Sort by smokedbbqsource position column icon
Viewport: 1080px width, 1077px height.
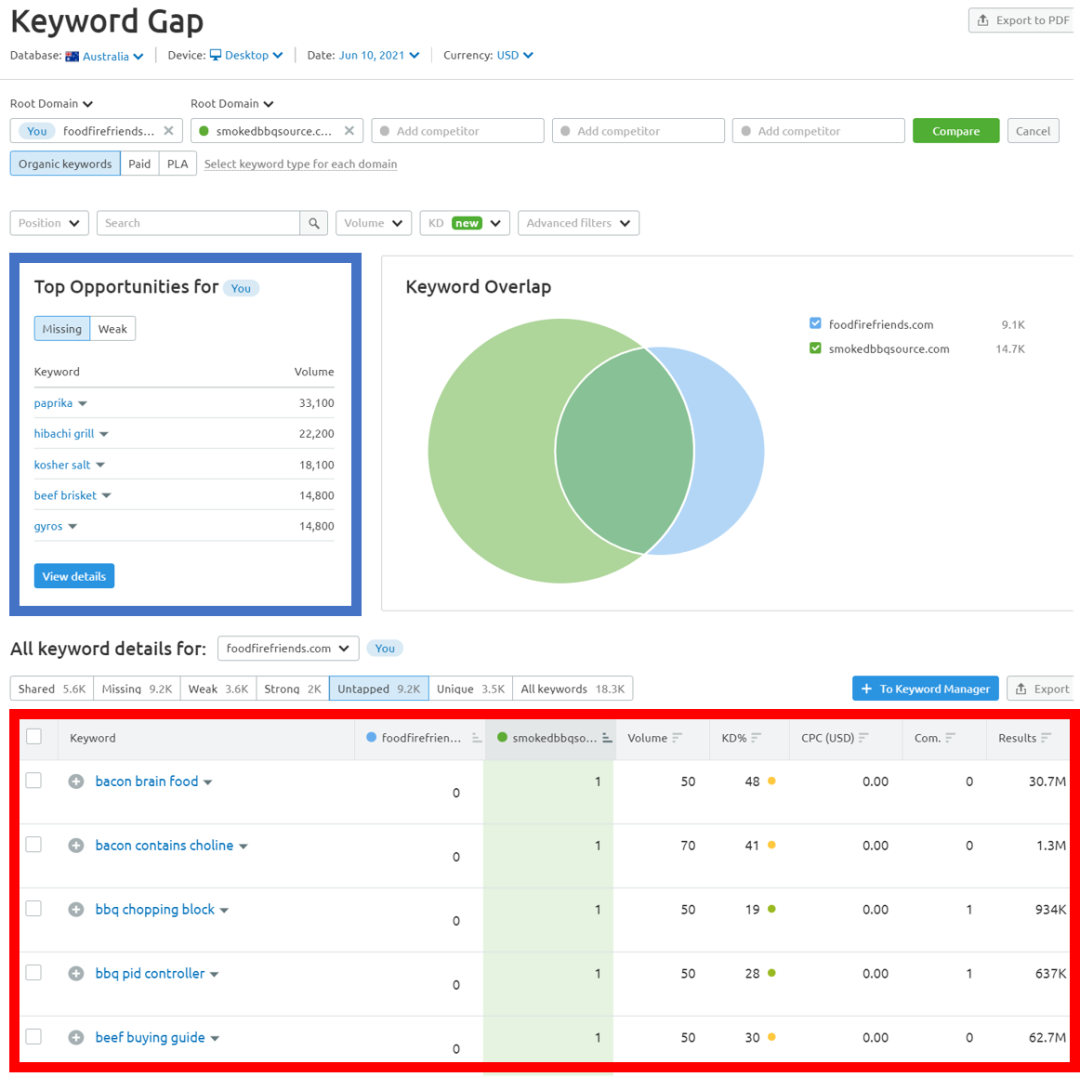[x=607, y=738]
